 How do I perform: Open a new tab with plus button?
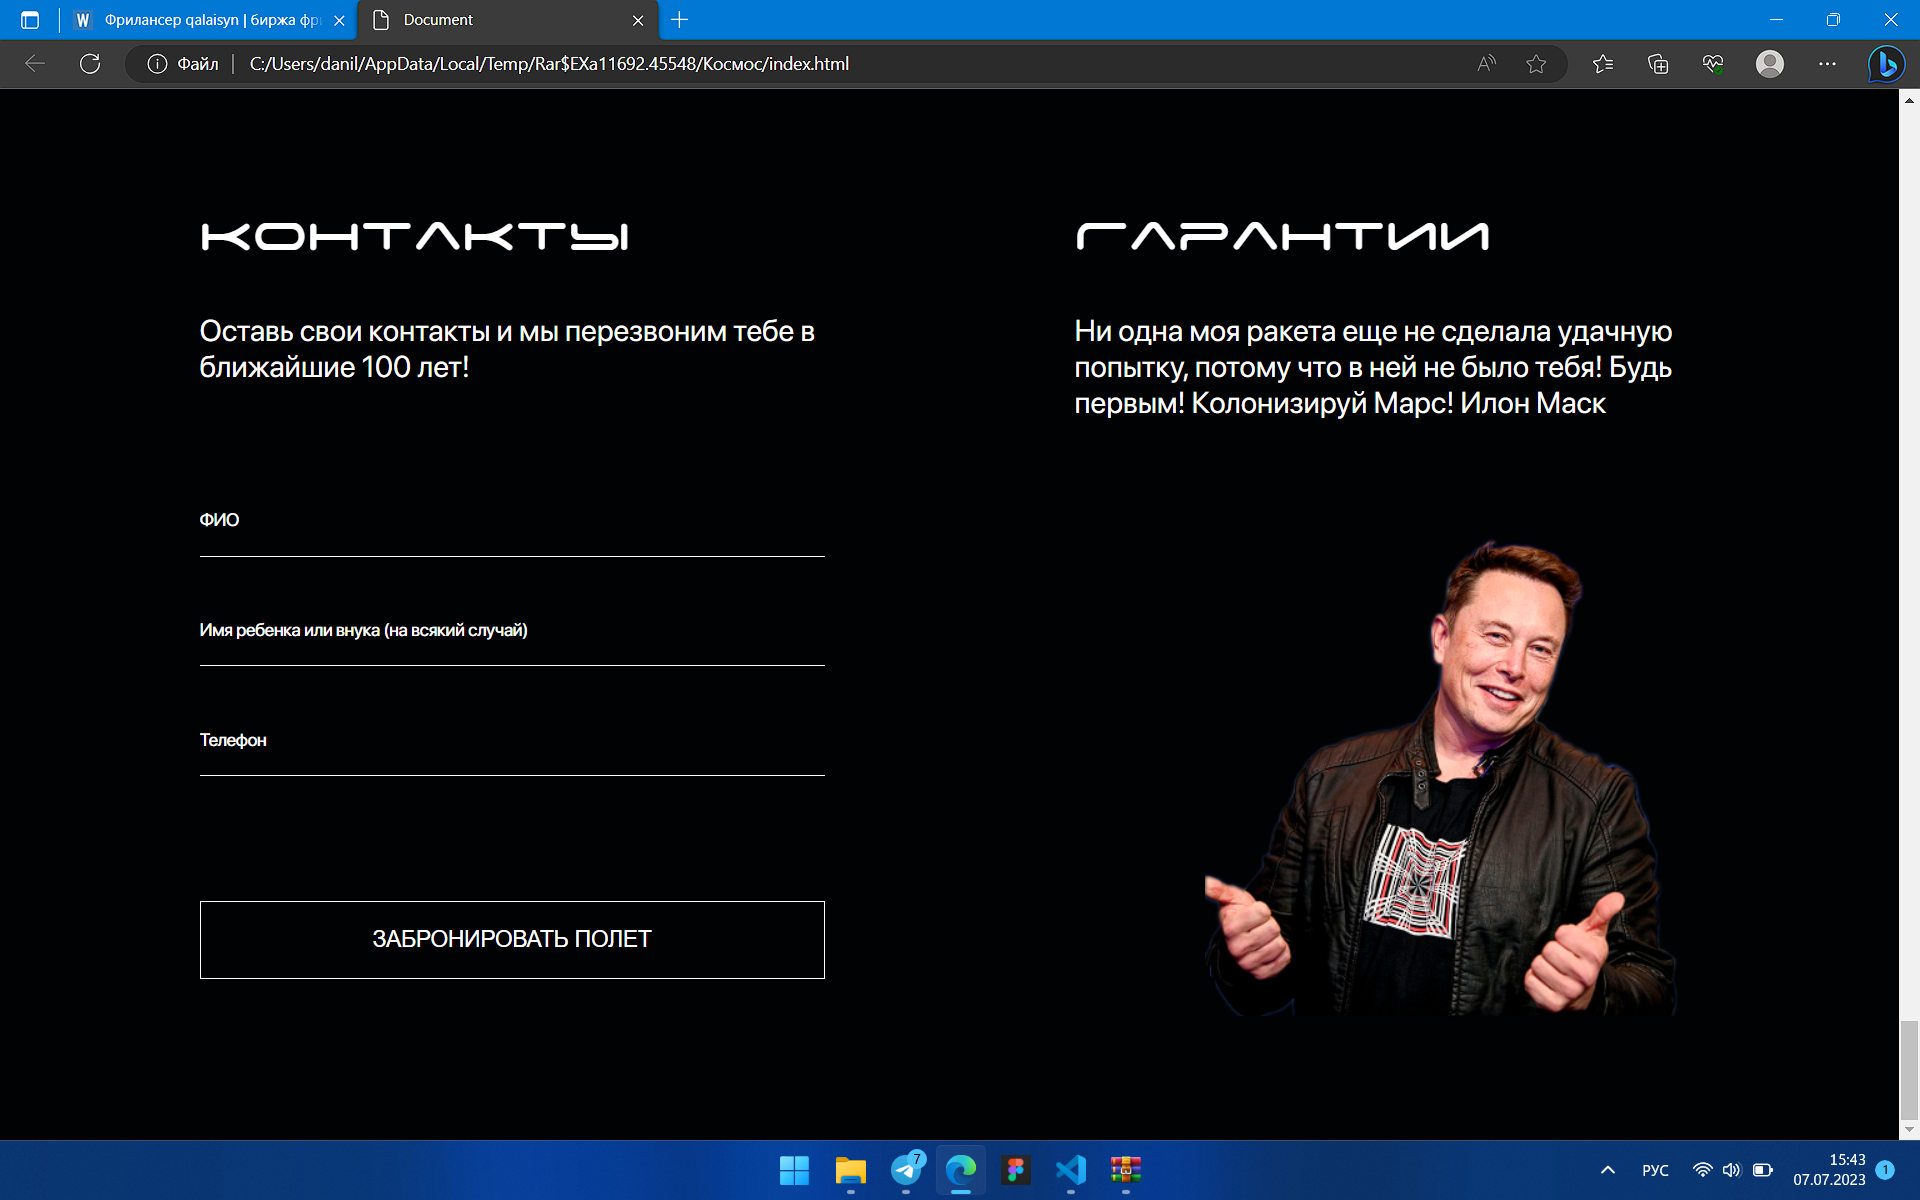[x=680, y=20]
